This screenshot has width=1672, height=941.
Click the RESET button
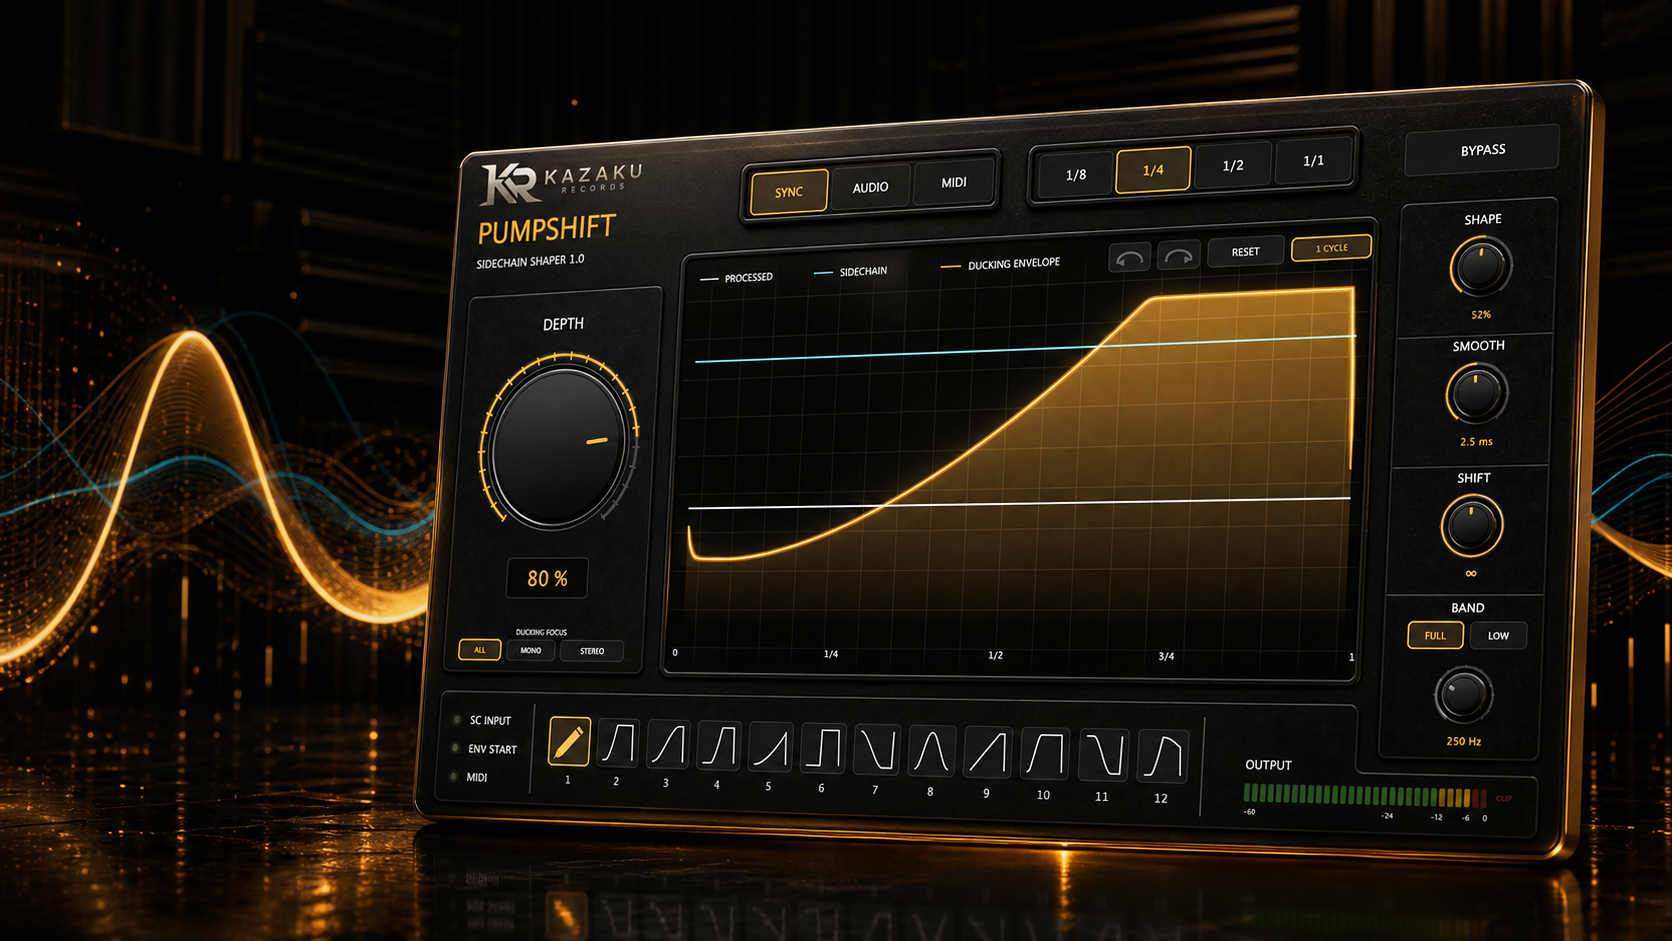pos(1245,252)
